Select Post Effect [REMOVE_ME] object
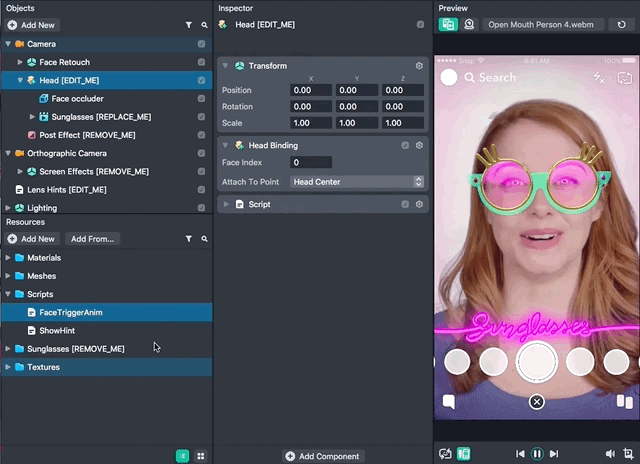The width and height of the screenshot is (640, 464). 87,135
